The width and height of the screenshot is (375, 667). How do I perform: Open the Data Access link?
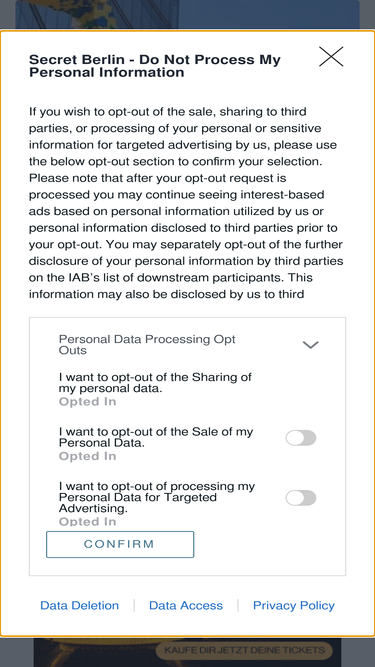pos(186,605)
